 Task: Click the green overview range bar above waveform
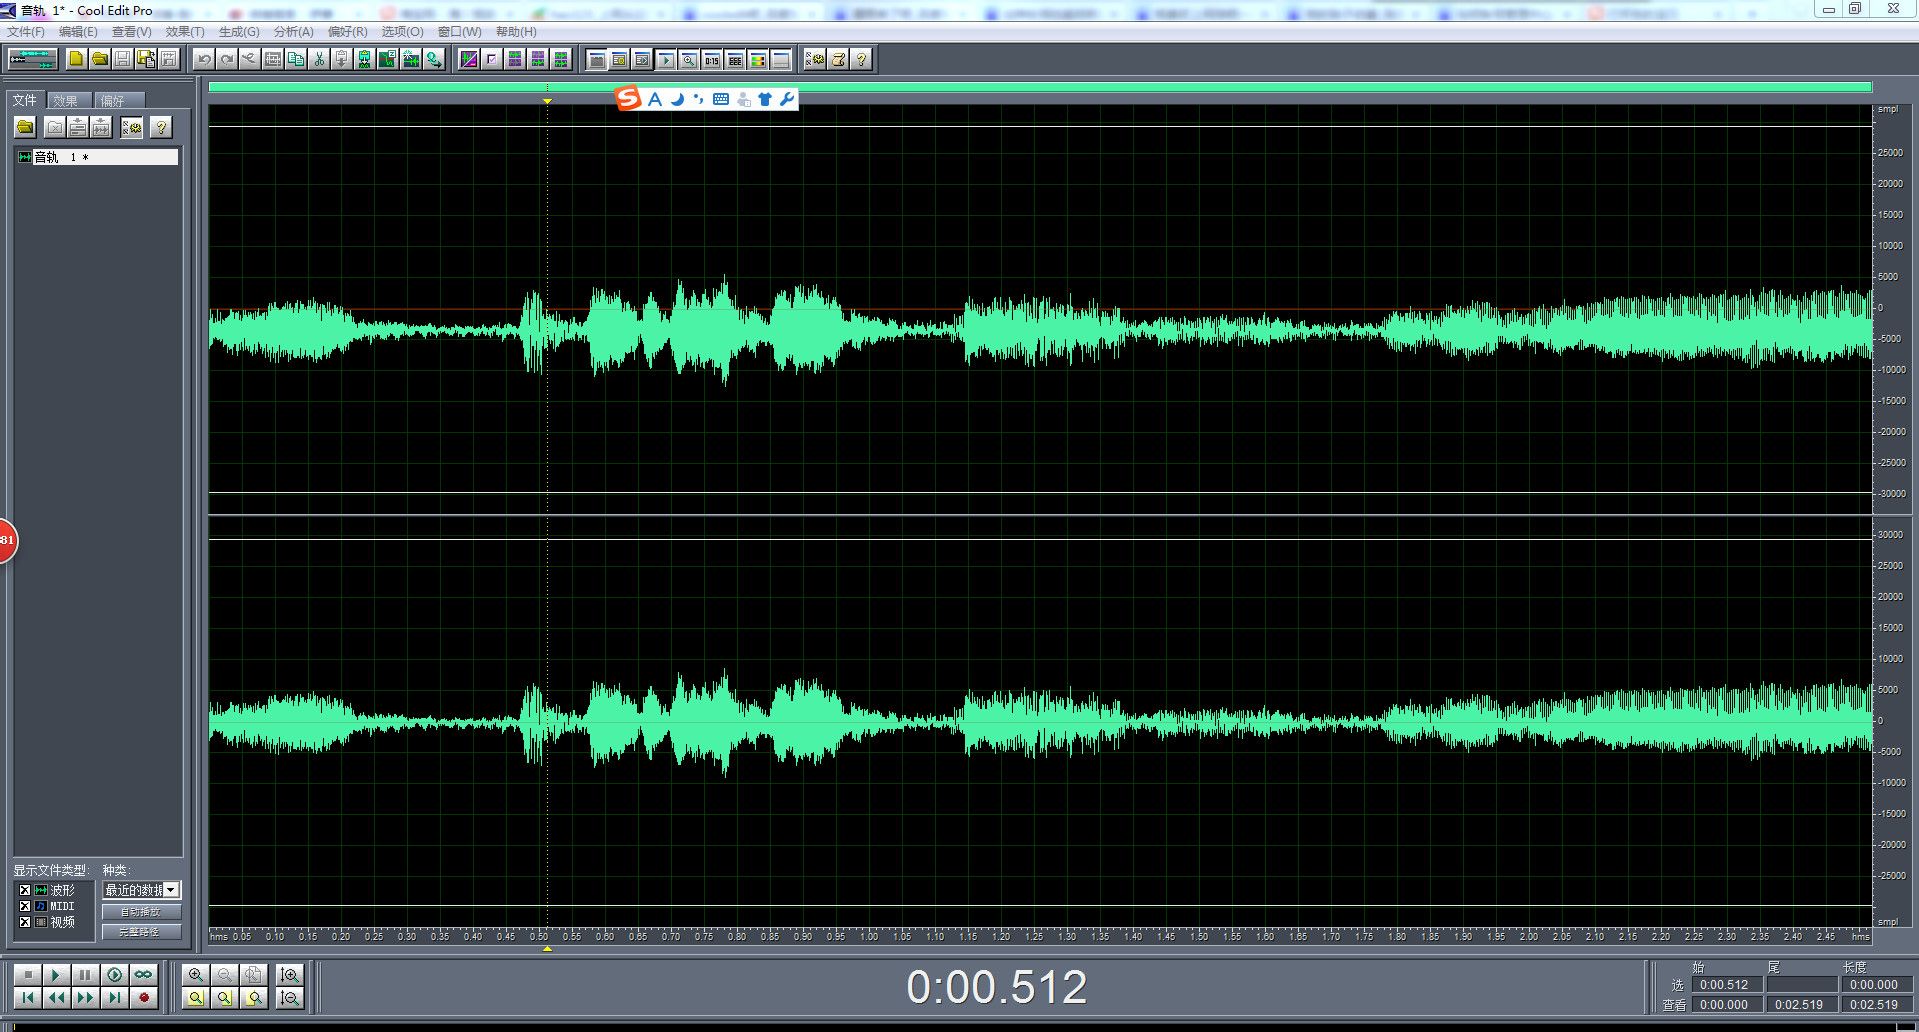click(1040, 87)
